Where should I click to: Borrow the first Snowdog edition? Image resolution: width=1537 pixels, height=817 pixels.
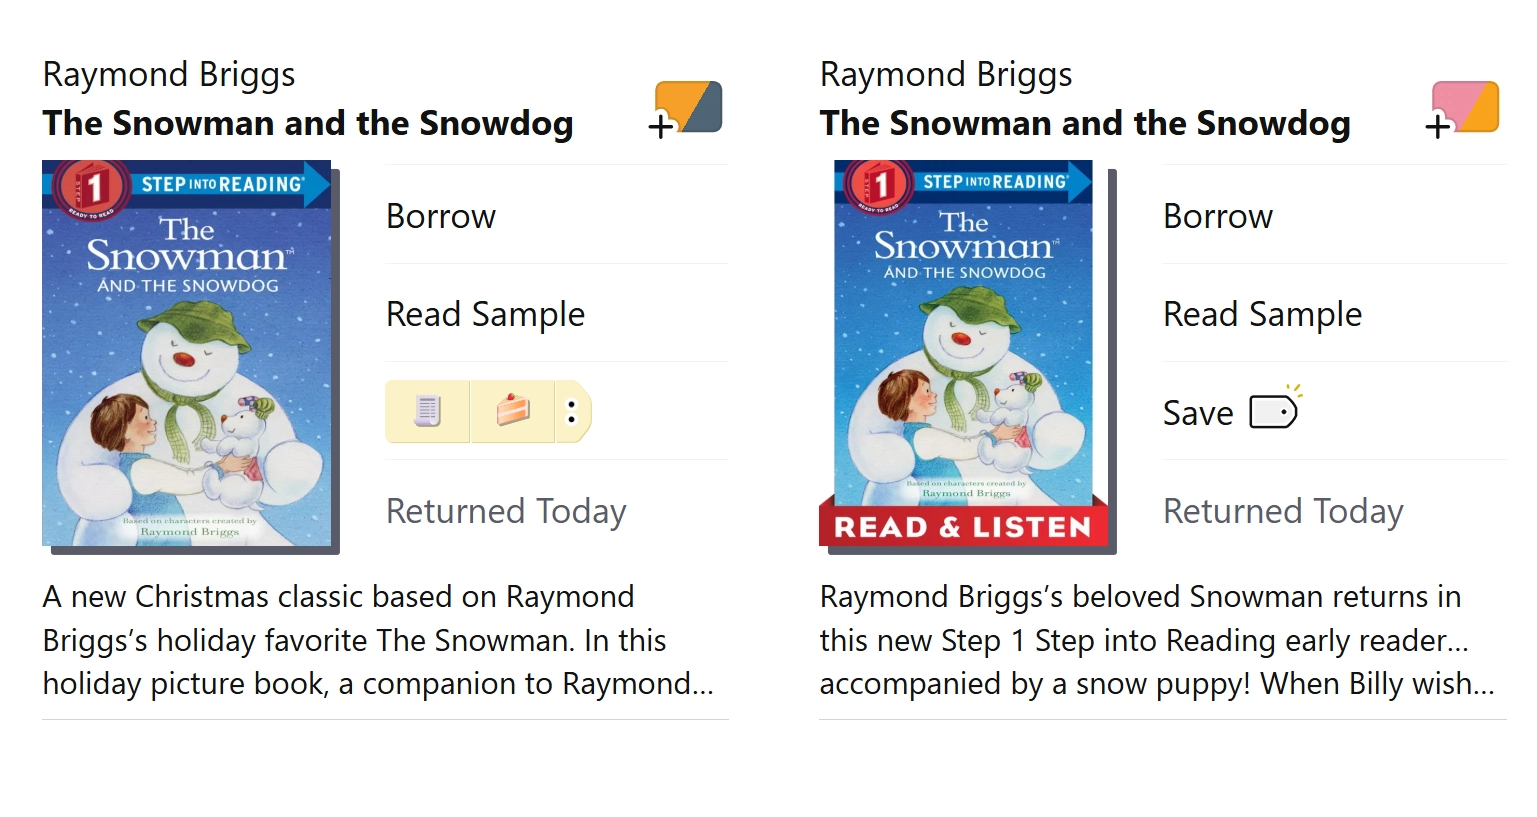(440, 216)
